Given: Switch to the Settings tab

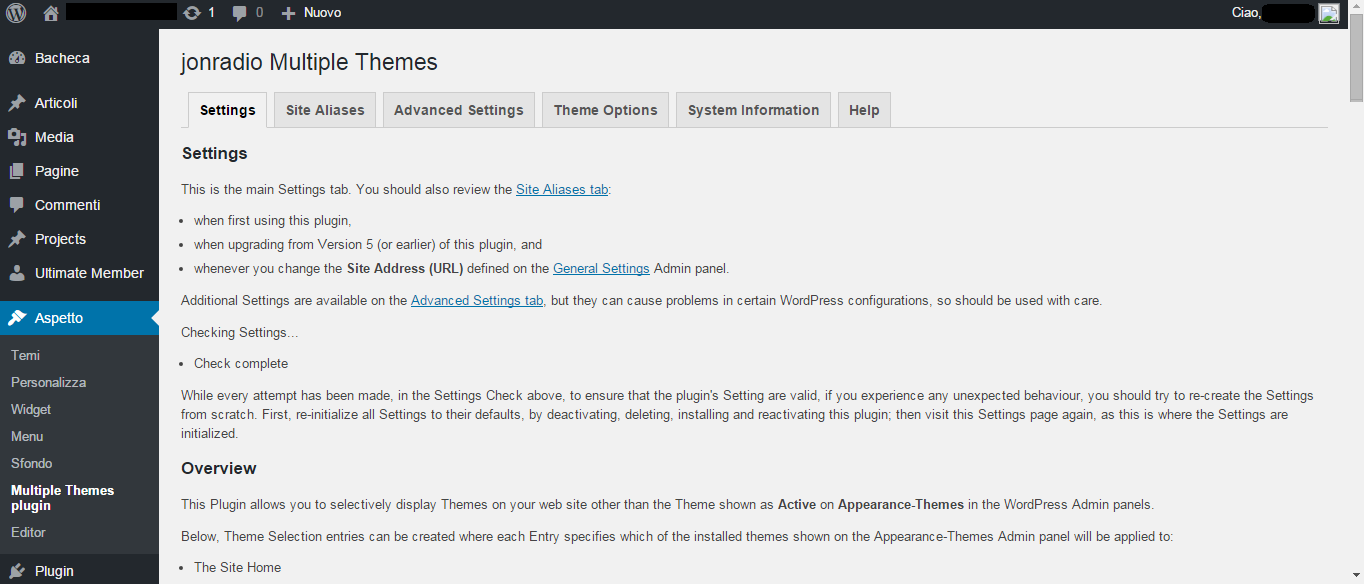Looking at the screenshot, I should coord(228,110).
